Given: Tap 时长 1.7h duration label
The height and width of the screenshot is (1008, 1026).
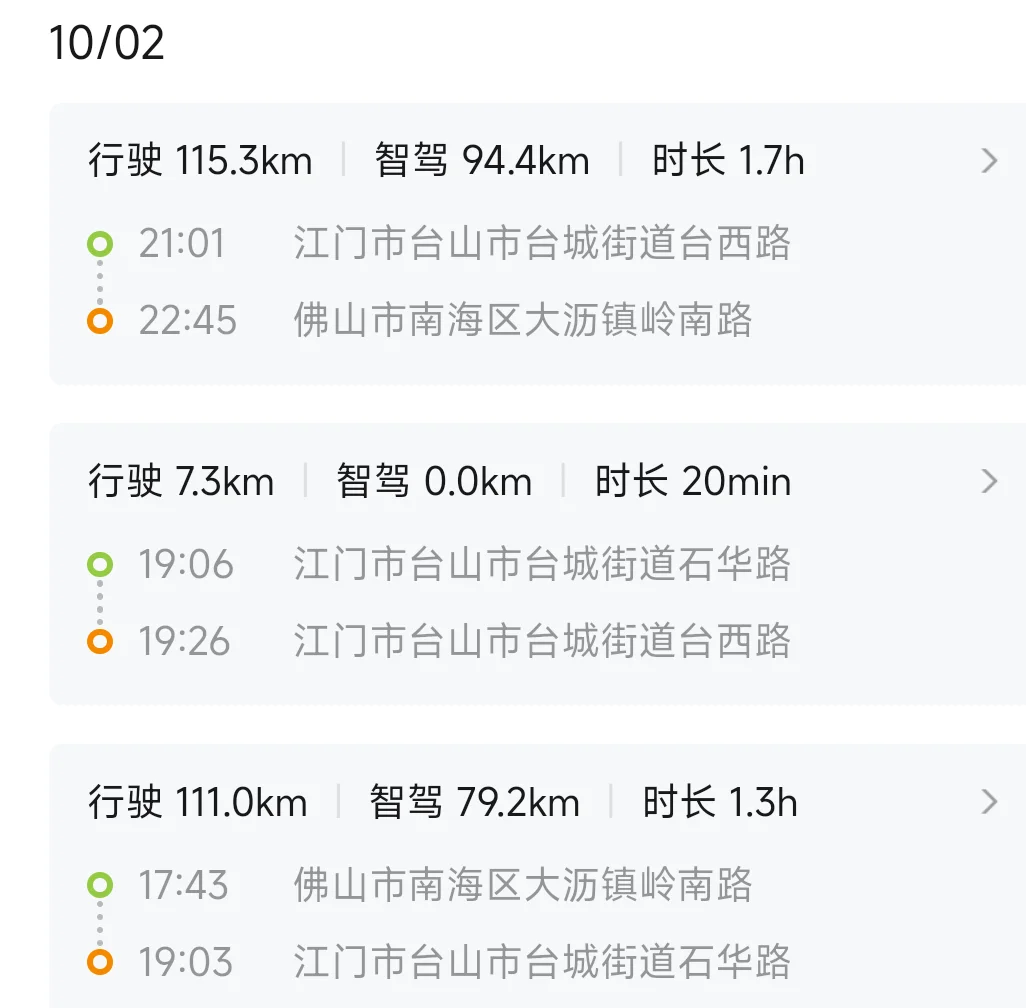Looking at the screenshot, I should coord(728,161).
